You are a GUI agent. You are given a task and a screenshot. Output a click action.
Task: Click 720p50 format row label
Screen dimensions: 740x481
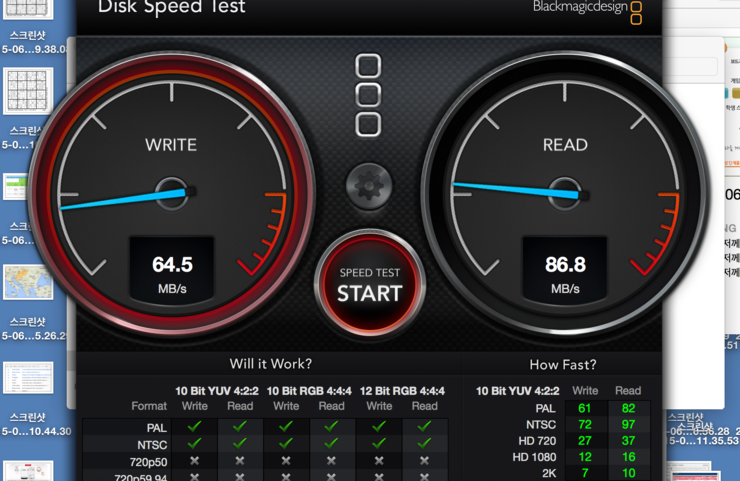(x=149, y=462)
